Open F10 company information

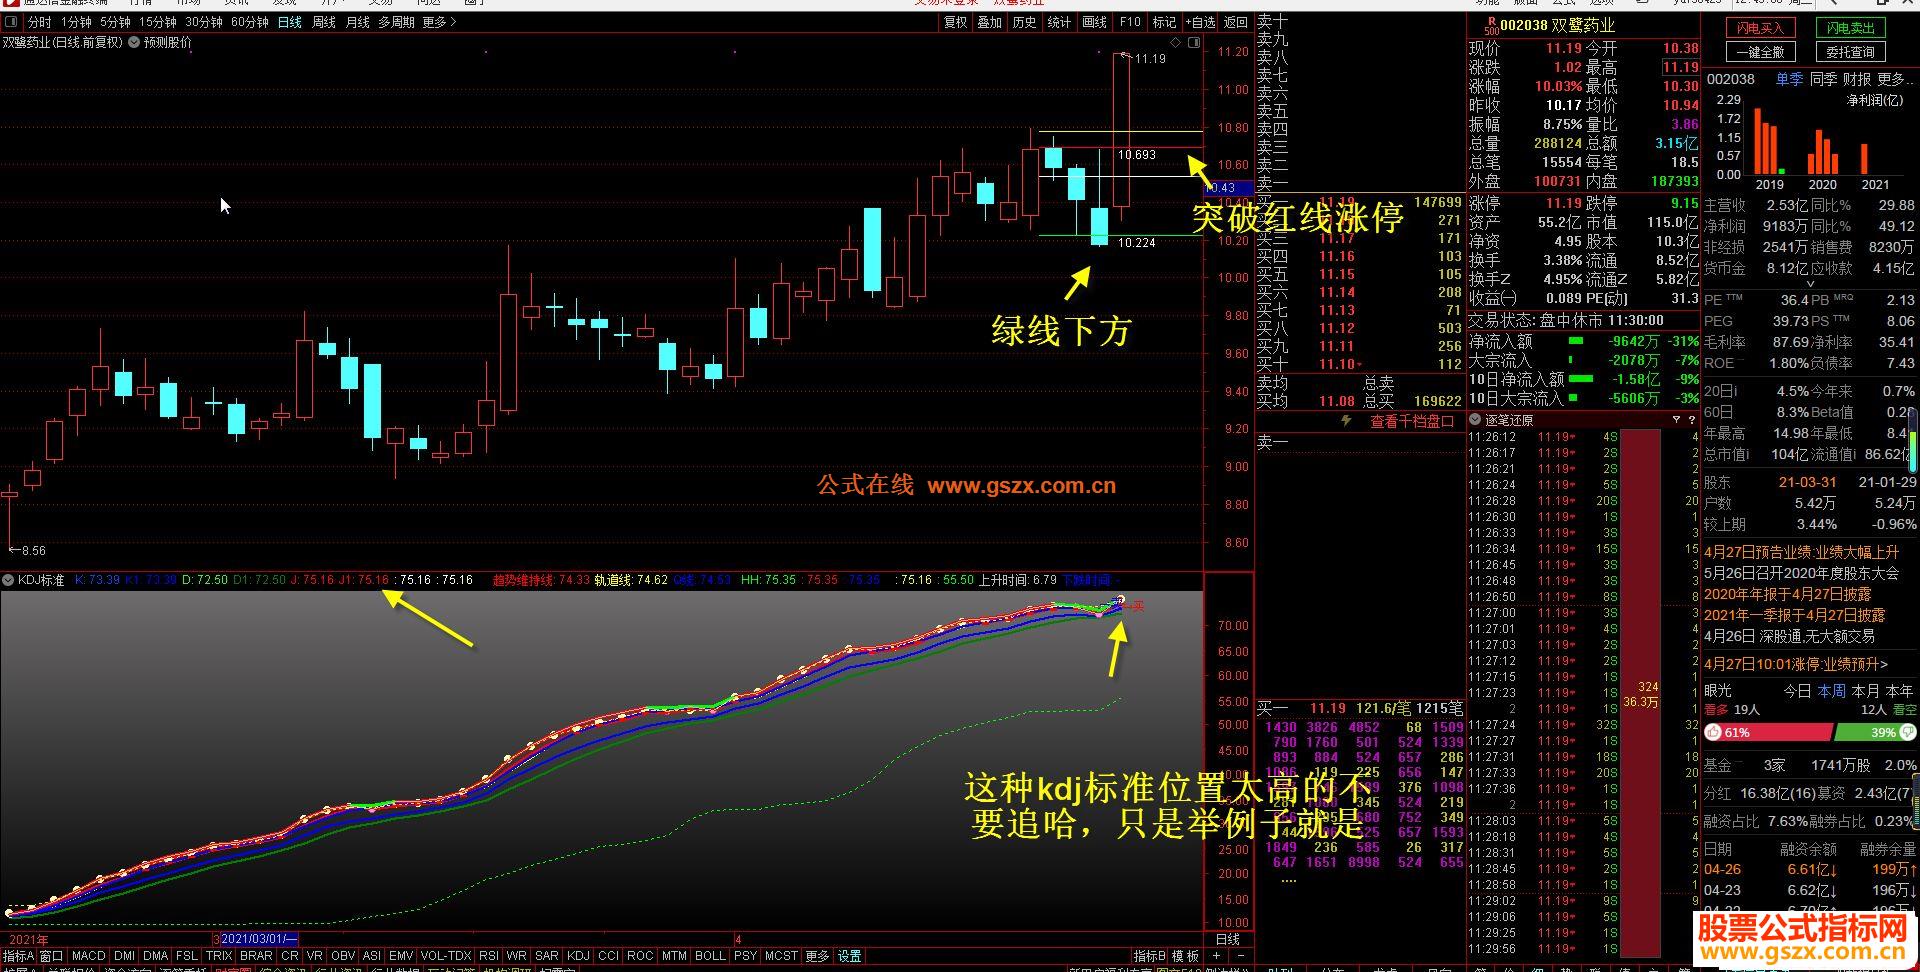point(1130,22)
